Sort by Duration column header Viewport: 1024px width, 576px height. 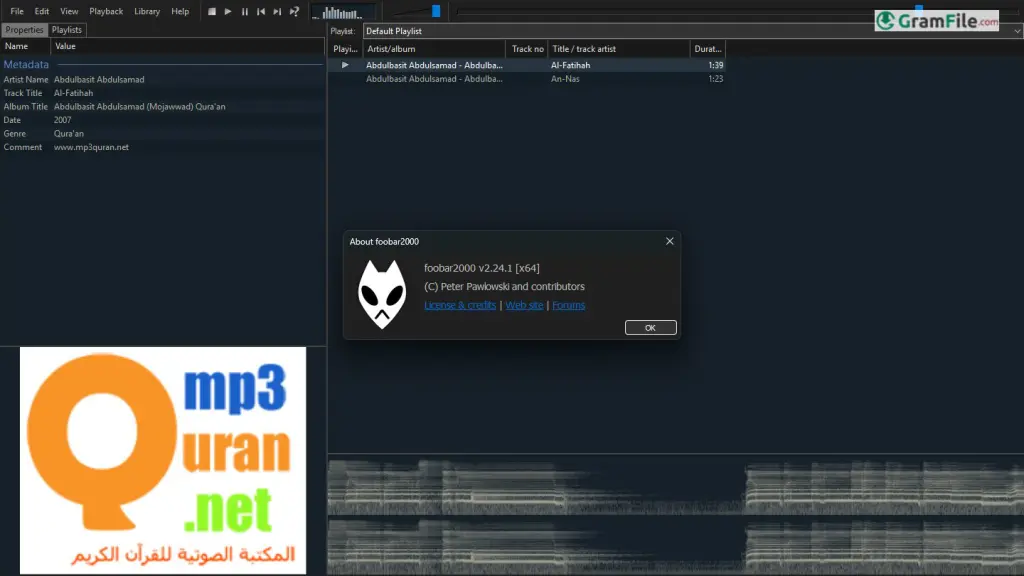point(708,49)
